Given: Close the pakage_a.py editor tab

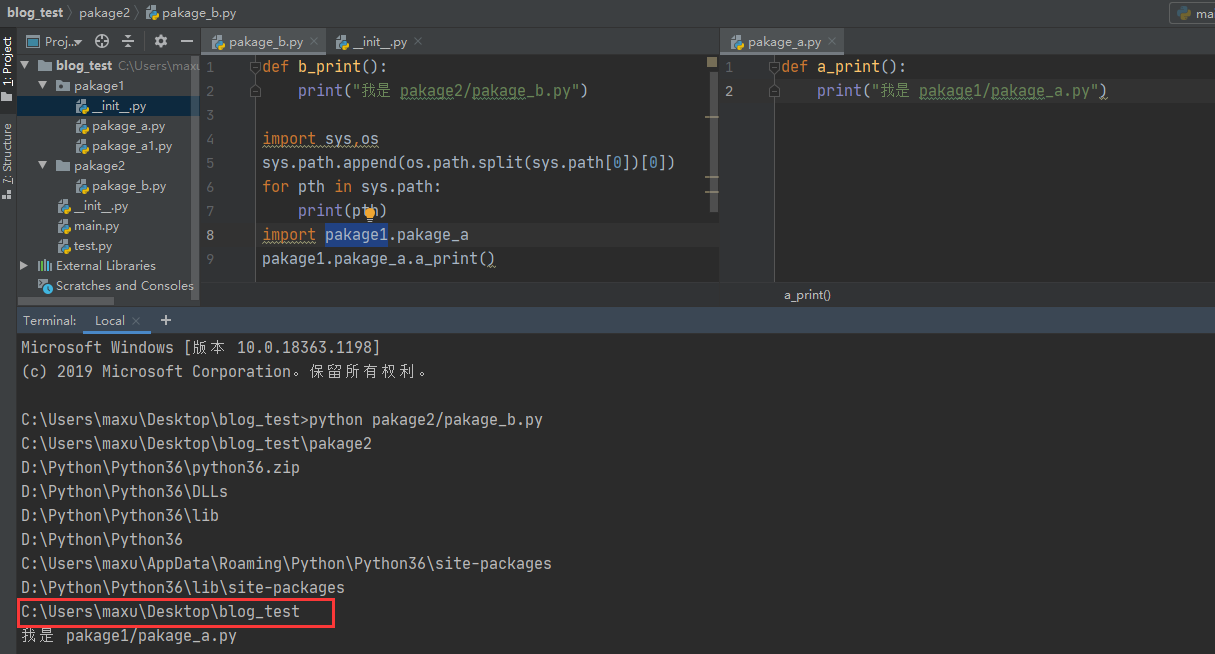Looking at the screenshot, I should 833,42.
